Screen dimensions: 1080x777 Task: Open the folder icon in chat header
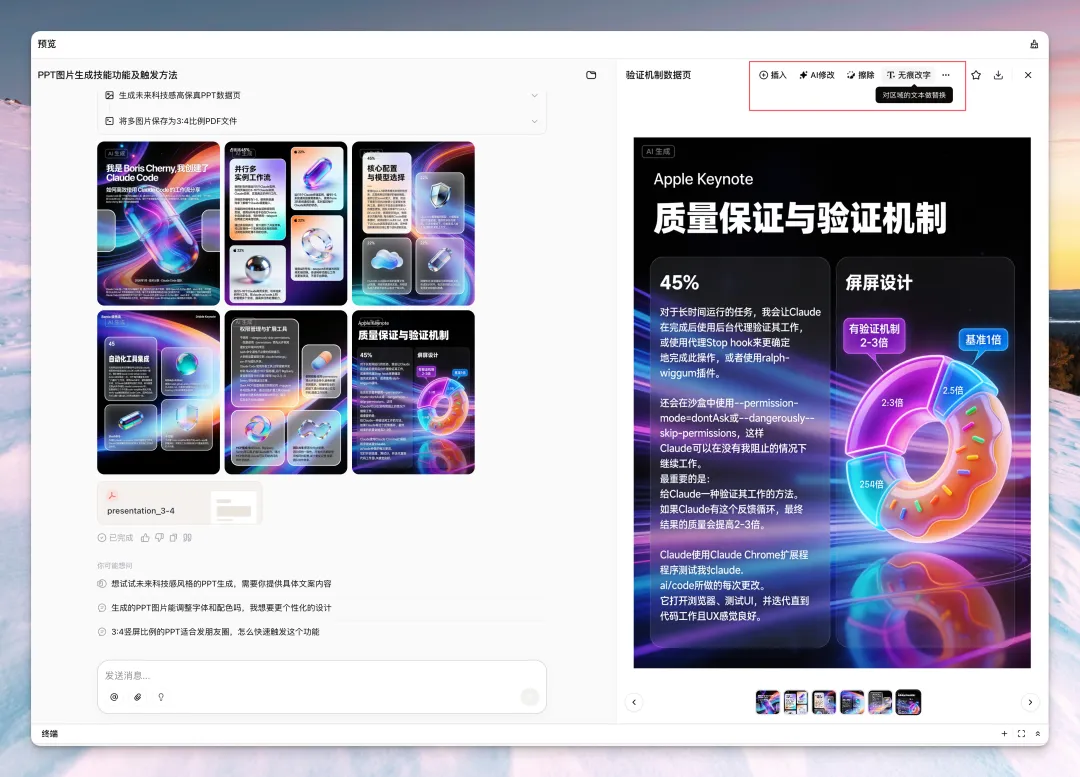click(591, 75)
